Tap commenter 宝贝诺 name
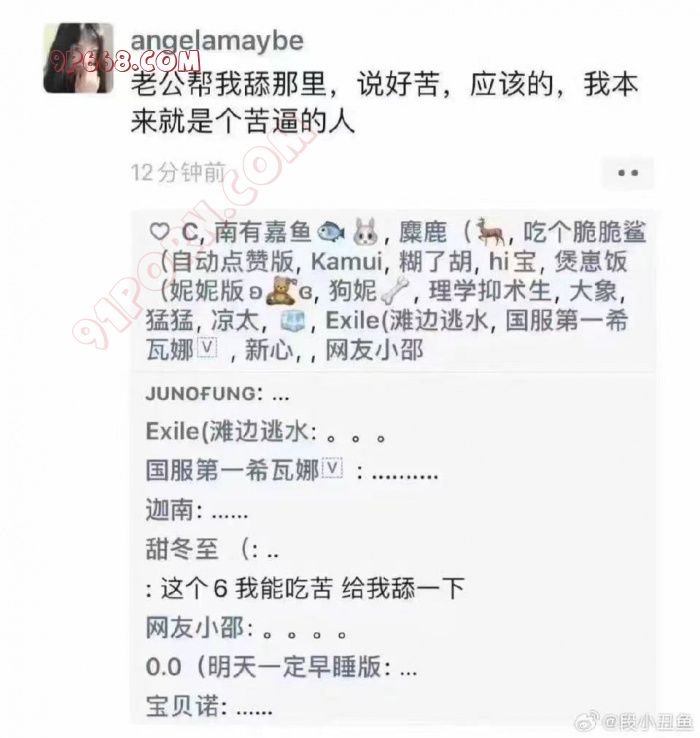700x738 pixels. [182, 706]
